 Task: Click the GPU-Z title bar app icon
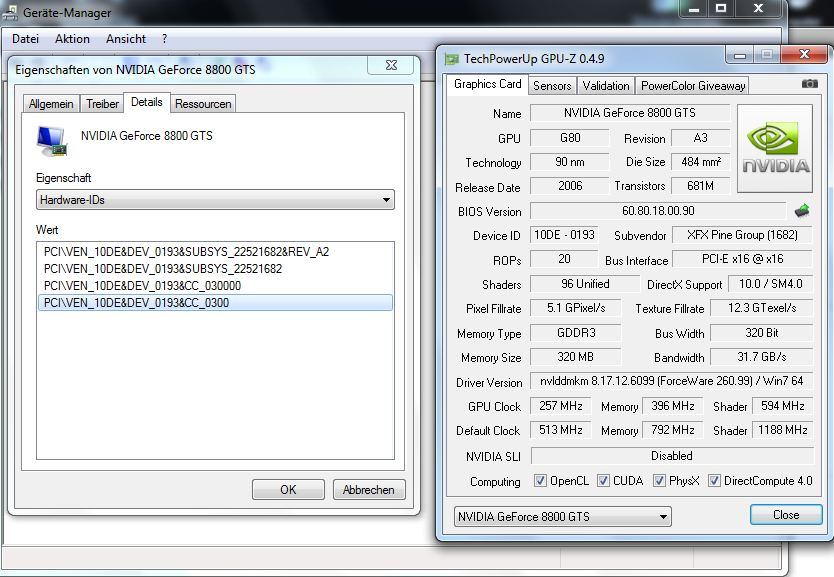(452, 59)
